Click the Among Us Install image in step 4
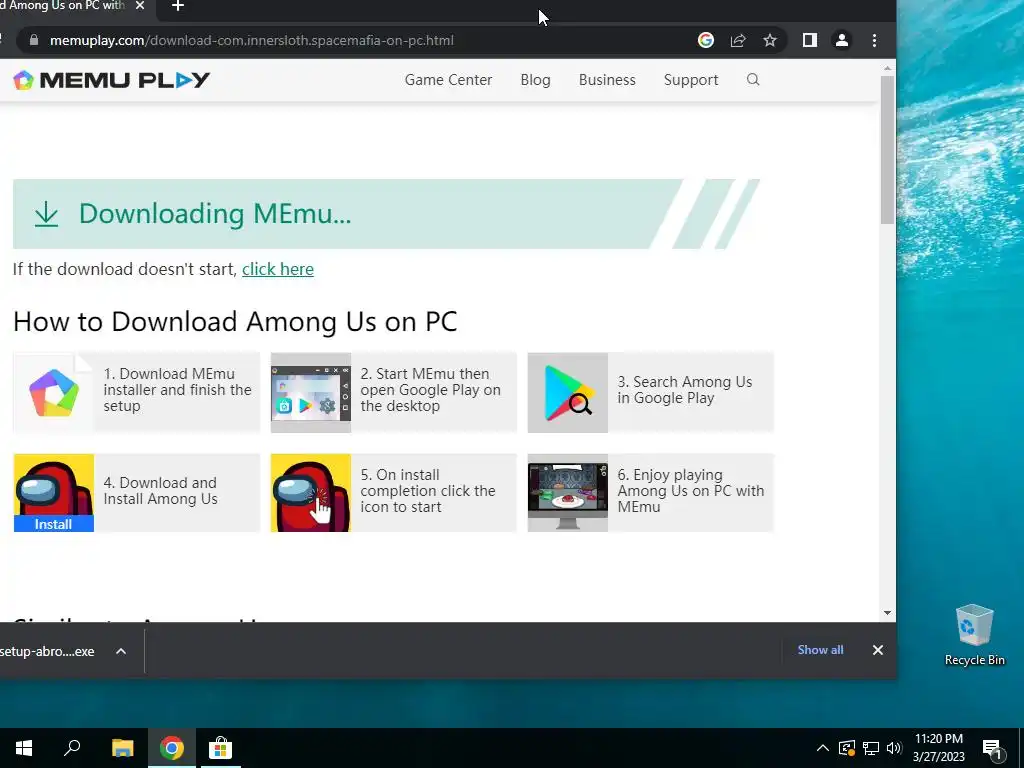The image size is (1024, 768). [x=54, y=493]
